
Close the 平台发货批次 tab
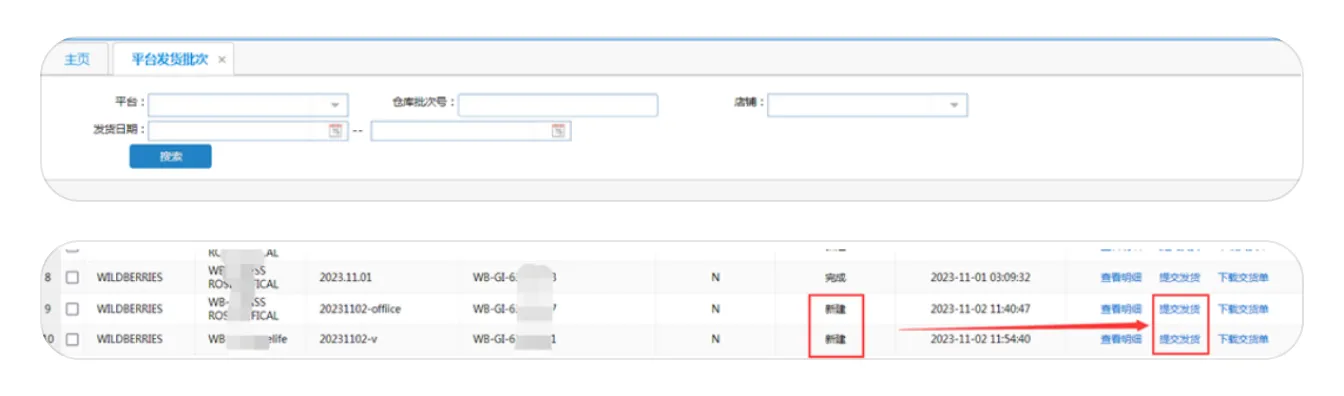222,60
